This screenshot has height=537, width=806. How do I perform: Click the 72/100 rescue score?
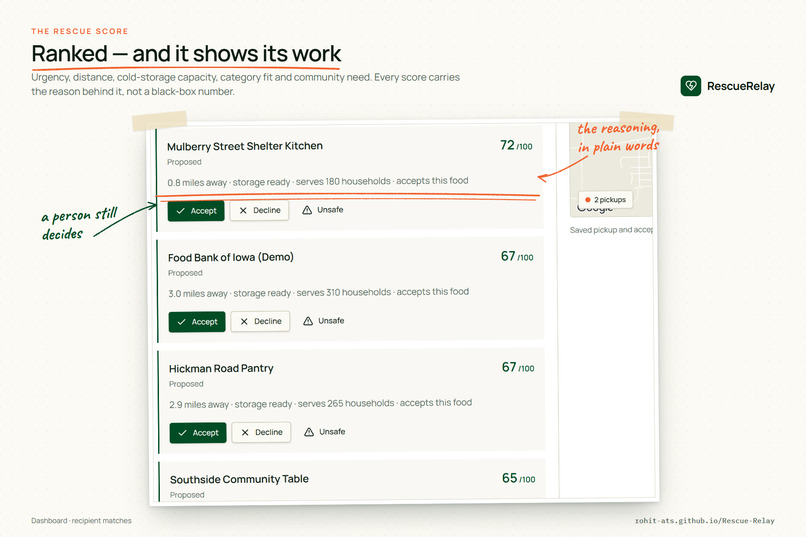point(516,145)
